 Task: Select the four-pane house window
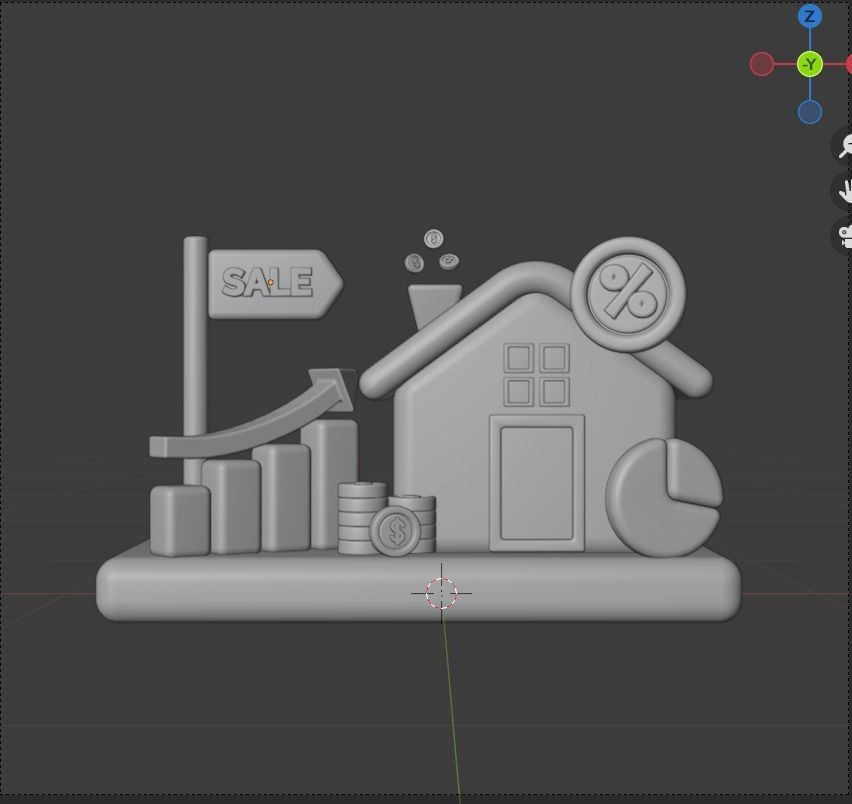[x=536, y=374]
